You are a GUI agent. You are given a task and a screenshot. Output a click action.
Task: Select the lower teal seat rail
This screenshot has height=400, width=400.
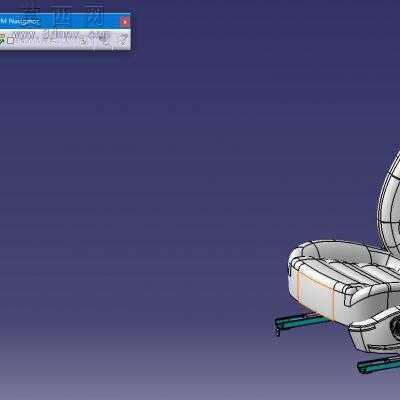[x=378, y=365]
